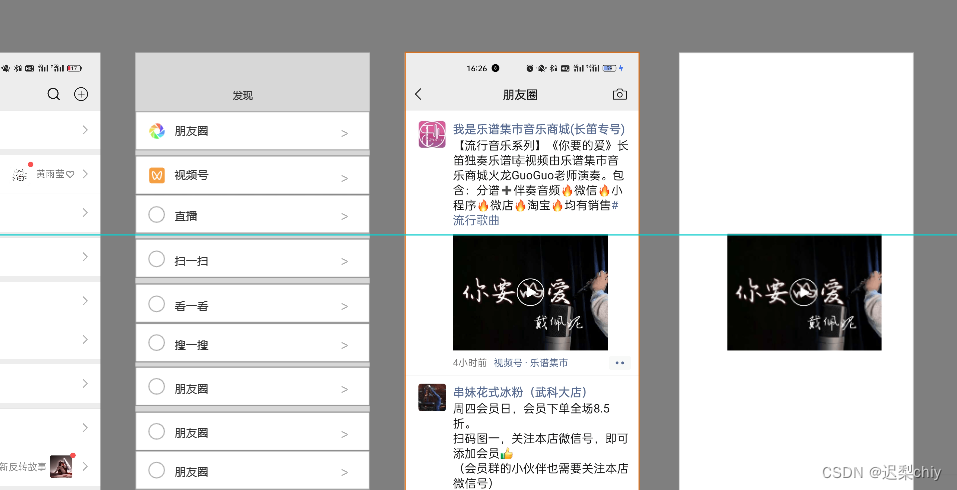This screenshot has width=957, height=490.
Task: Go back using the arrow in 朋友圈 header
Action: pyautogui.click(x=418, y=94)
